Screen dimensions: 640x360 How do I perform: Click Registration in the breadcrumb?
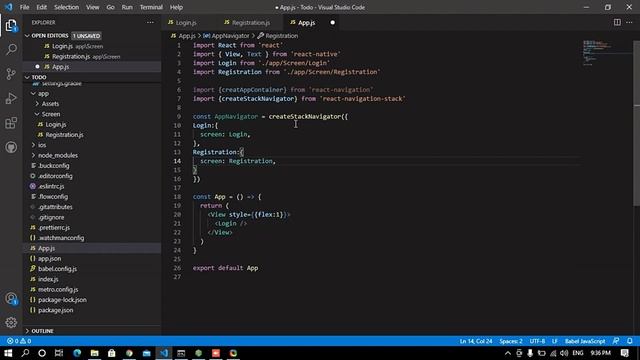pos(282,36)
